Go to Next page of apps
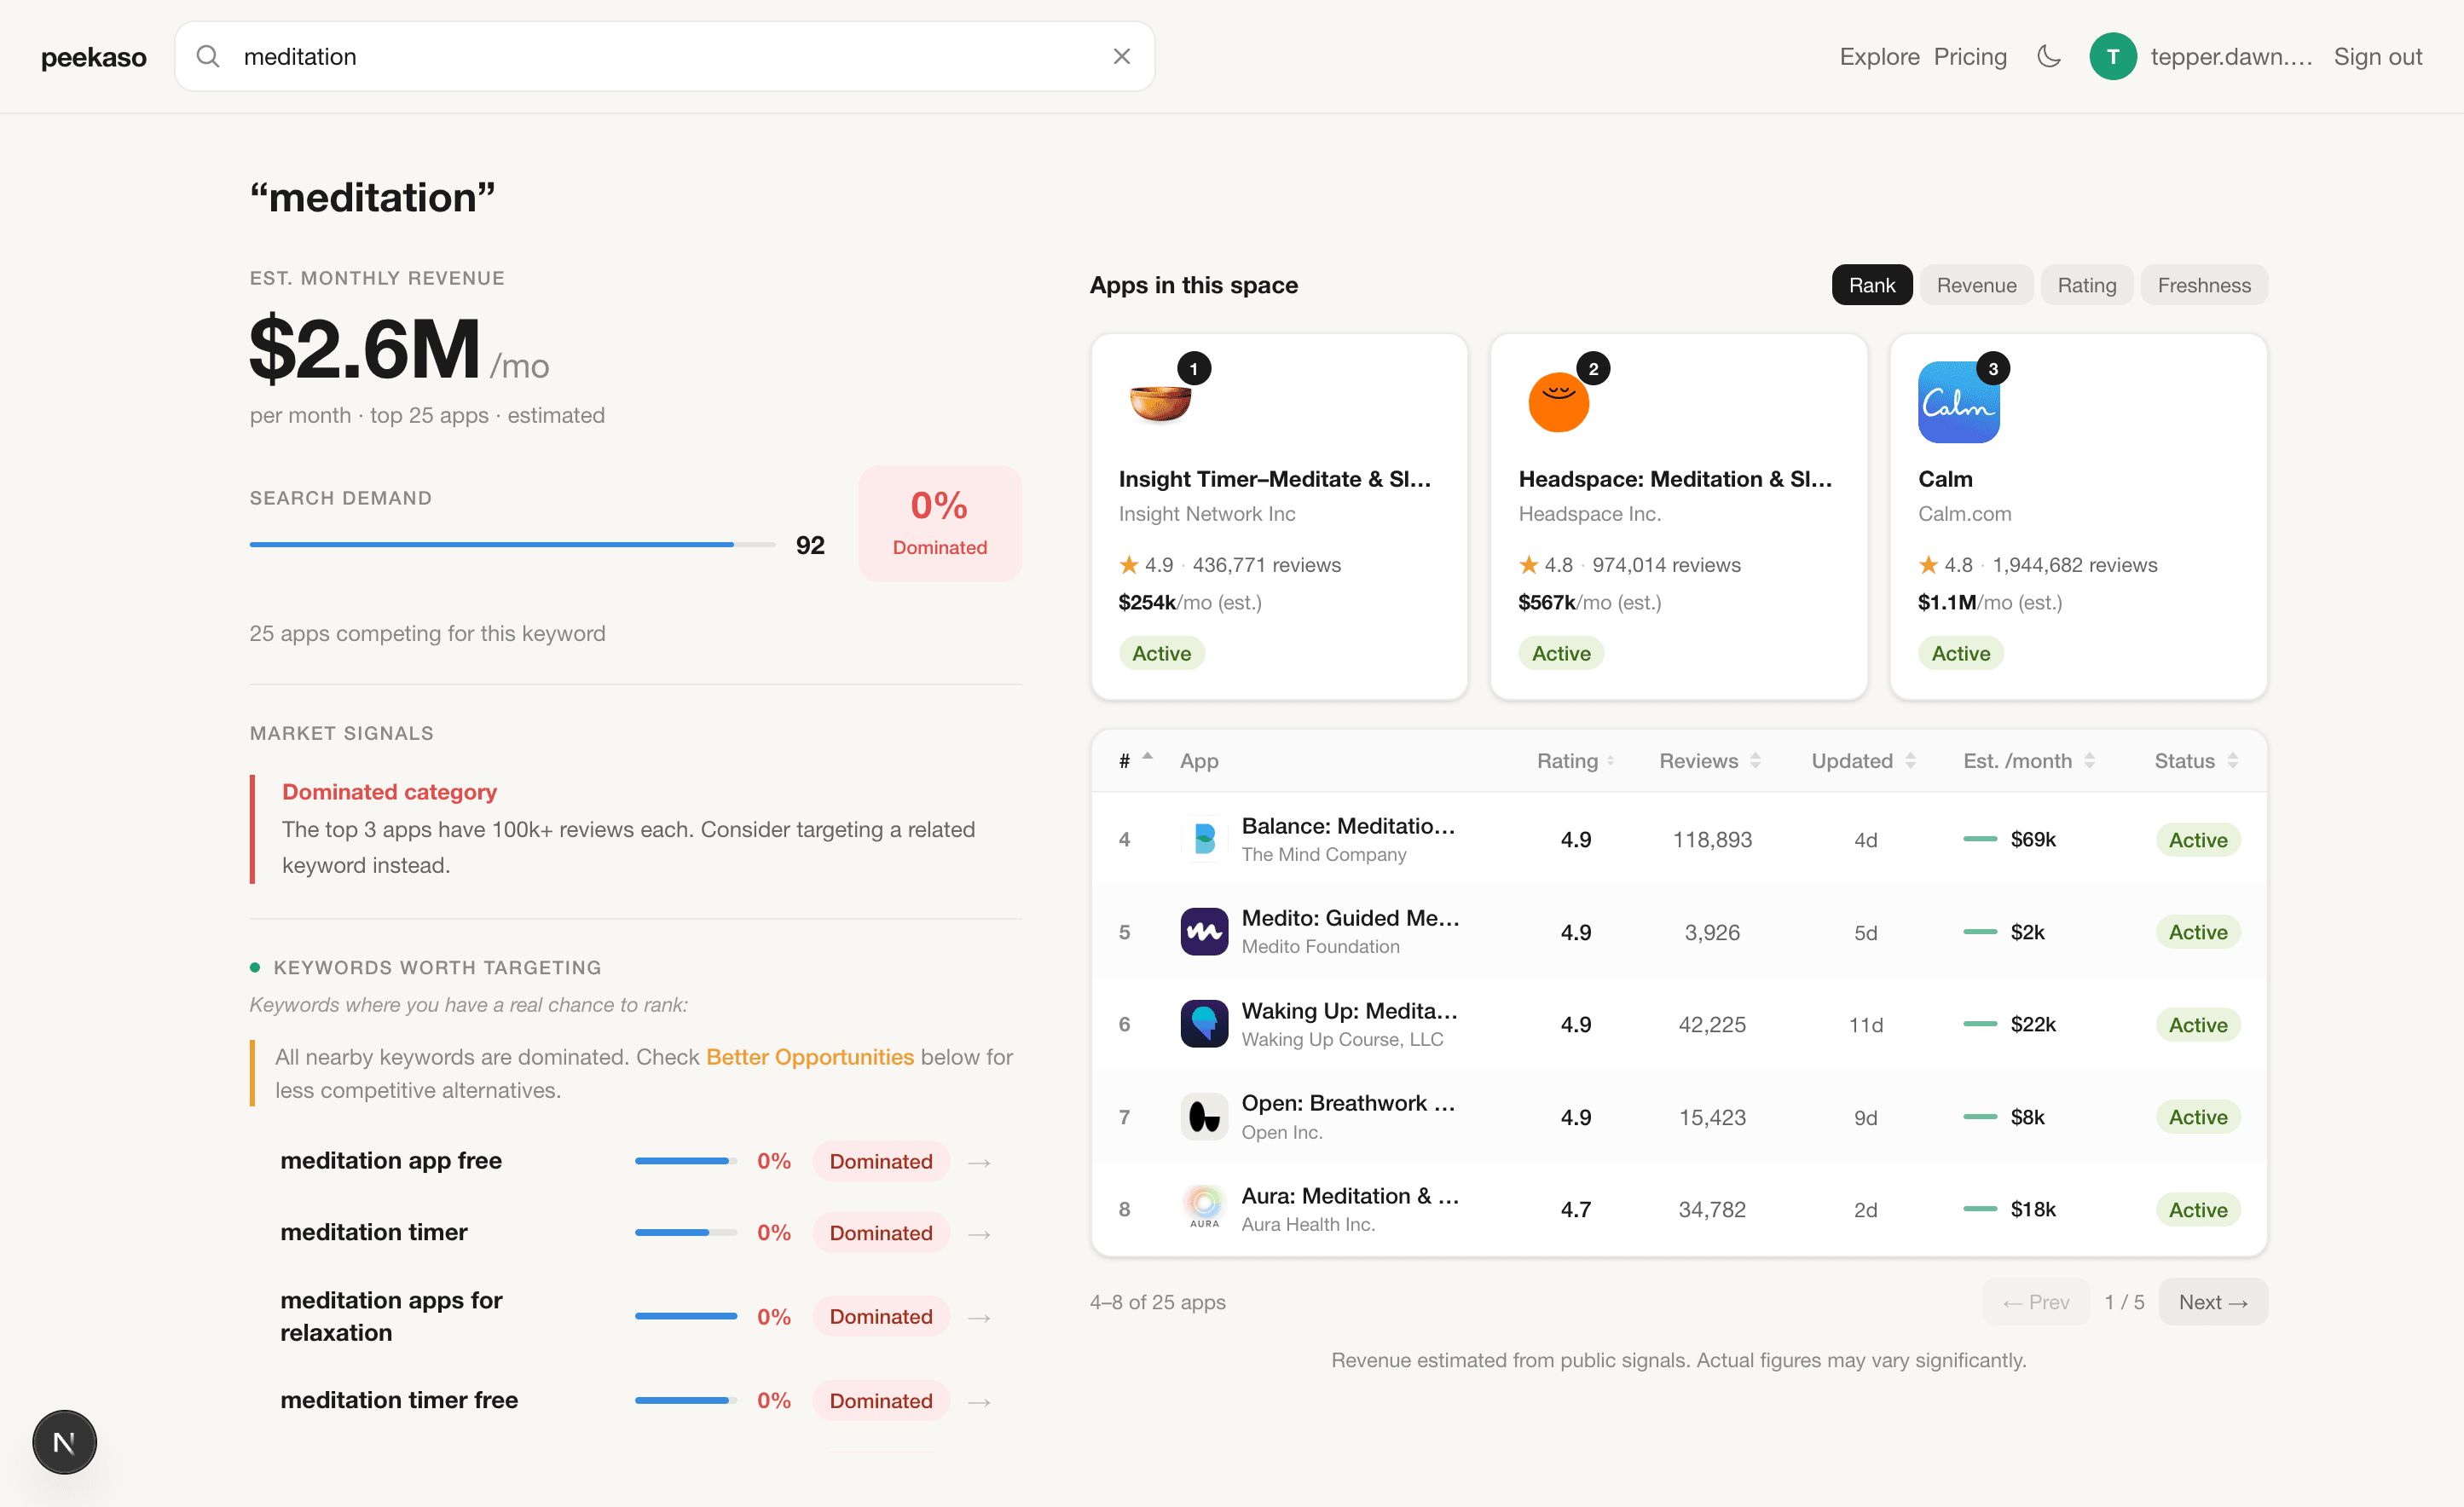 pos(2212,1302)
